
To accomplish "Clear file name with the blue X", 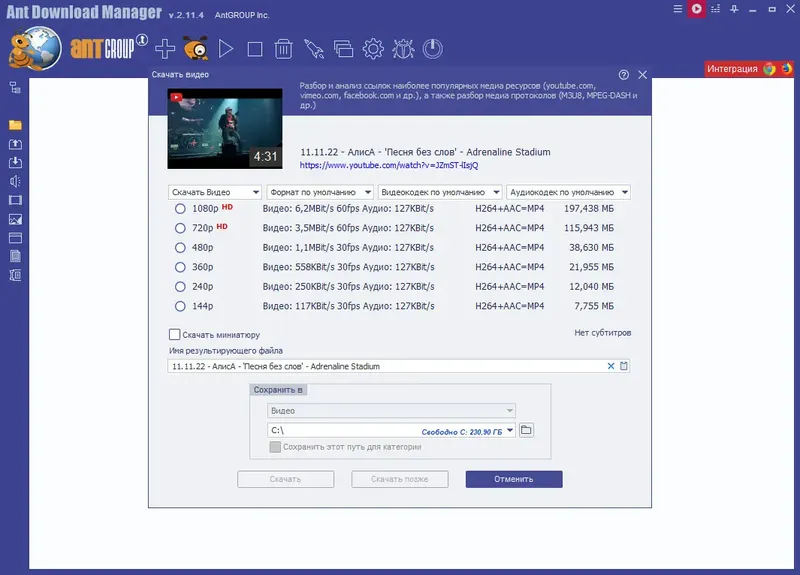I will (611, 366).
